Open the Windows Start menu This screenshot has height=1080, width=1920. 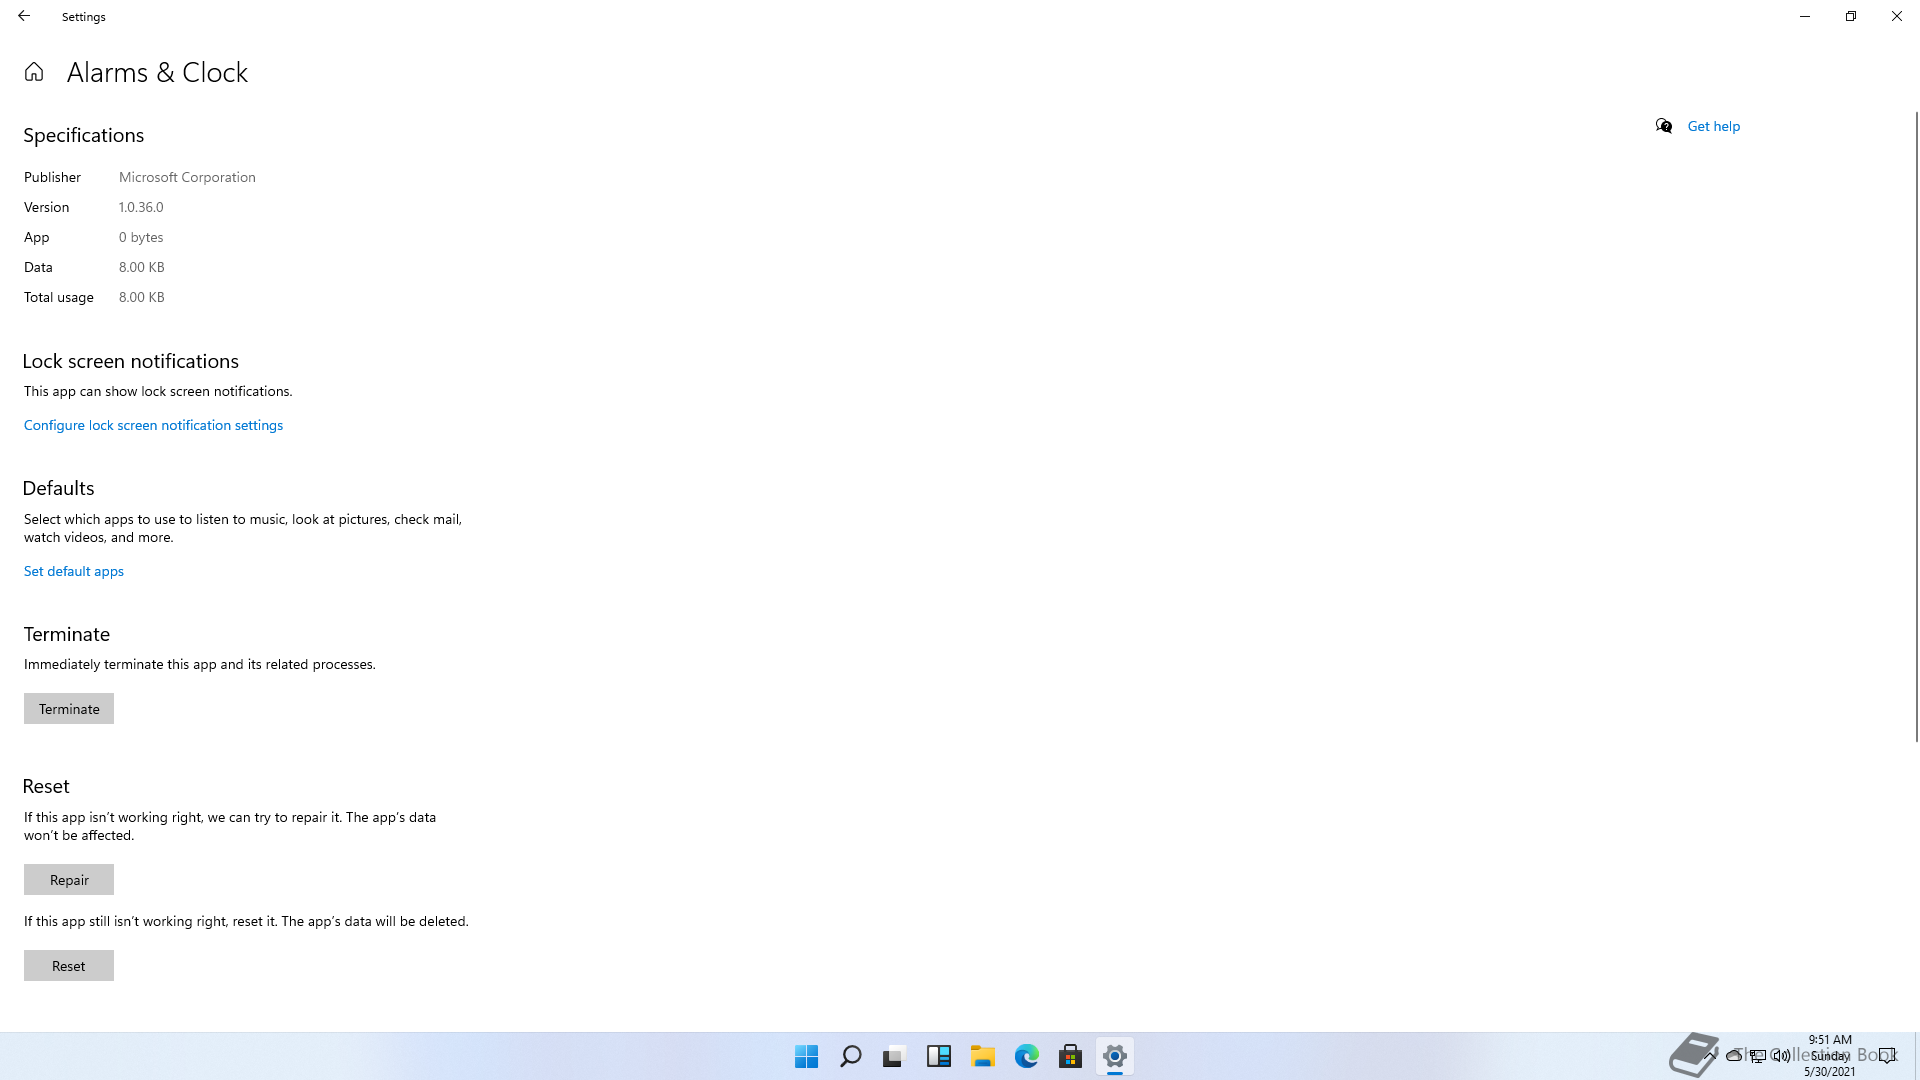[x=806, y=1056]
